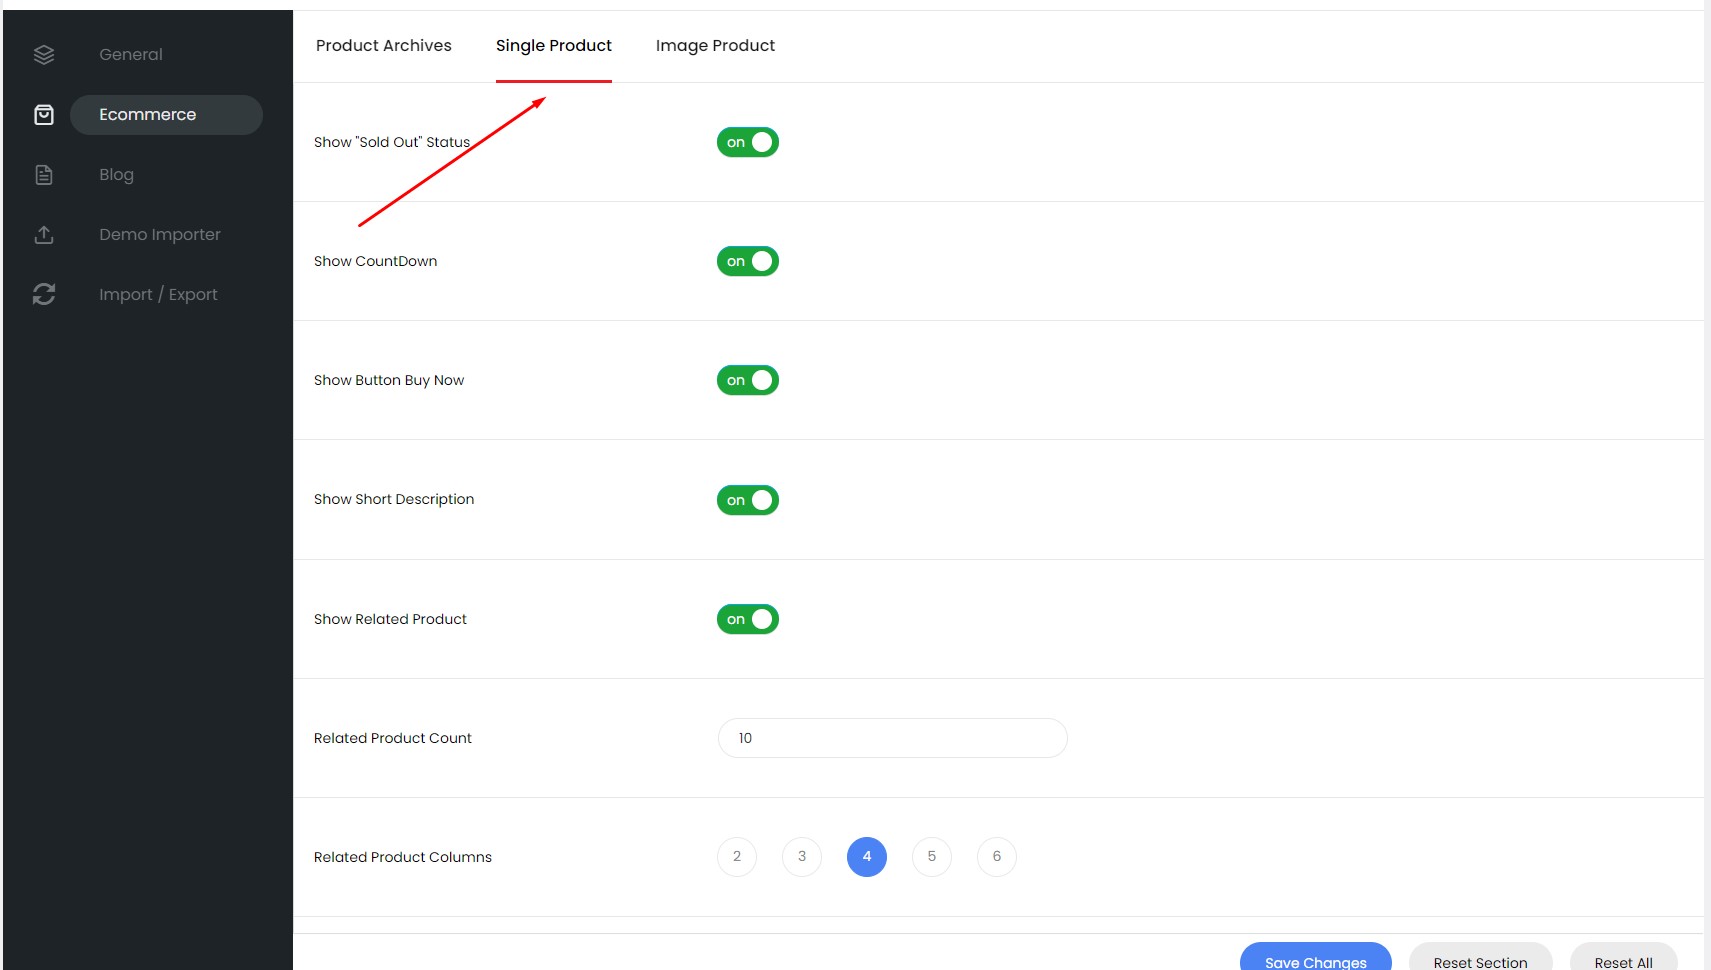The height and width of the screenshot is (970, 1711).
Task: Set related product columns to 2
Action: [x=737, y=857]
